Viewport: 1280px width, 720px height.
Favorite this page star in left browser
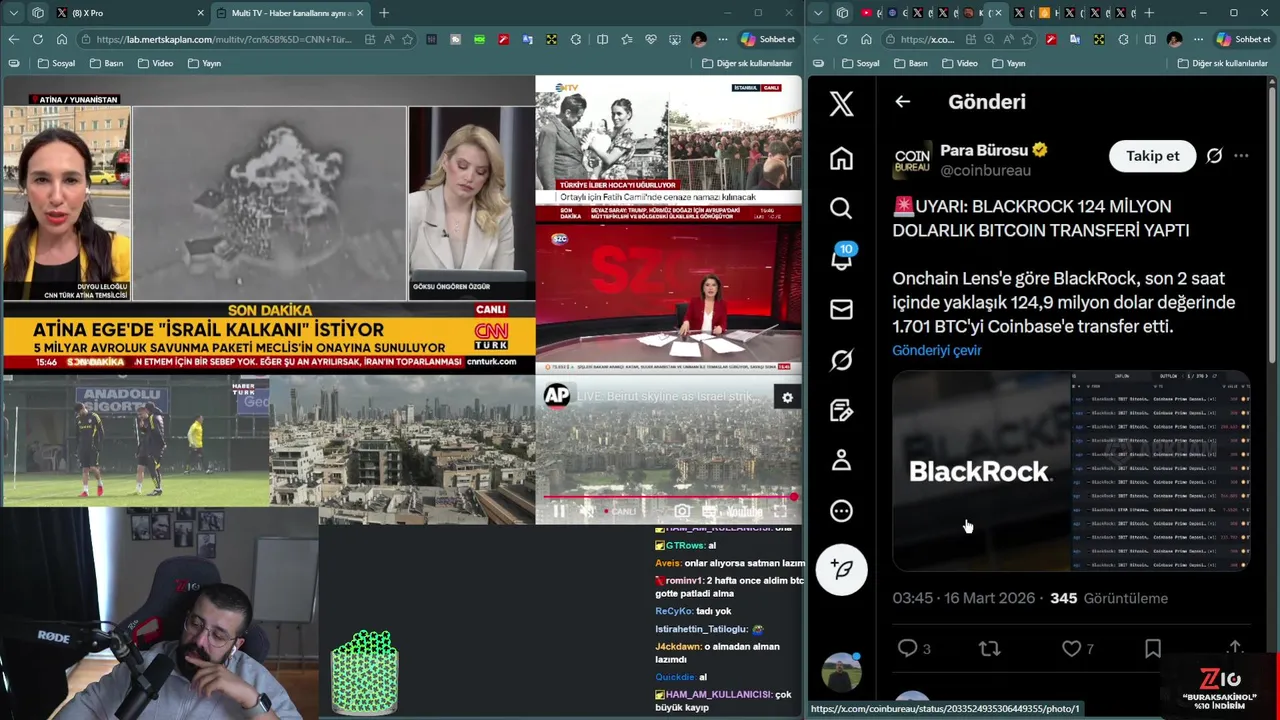(x=407, y=39)
